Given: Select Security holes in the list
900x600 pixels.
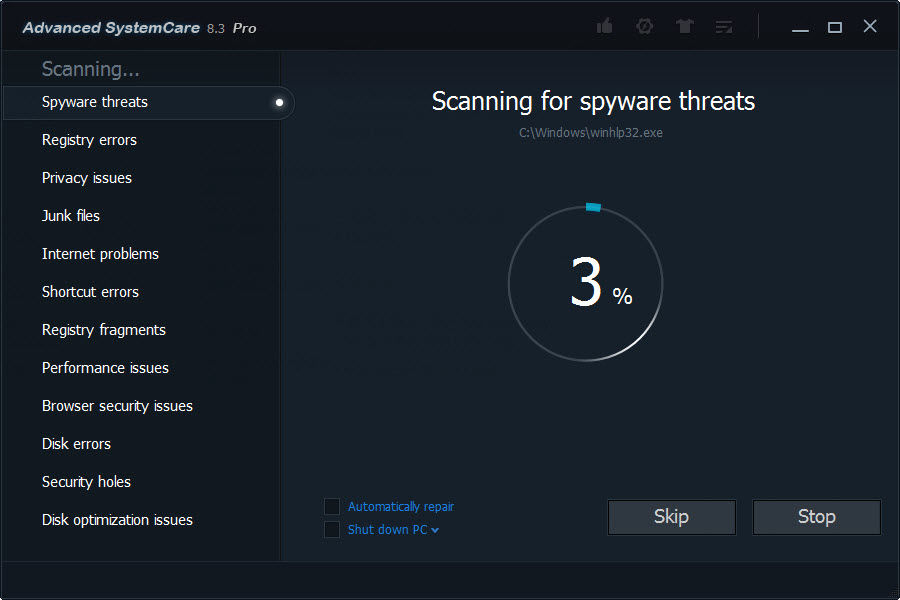Looking at the screenshot, I should coord(86,482).
